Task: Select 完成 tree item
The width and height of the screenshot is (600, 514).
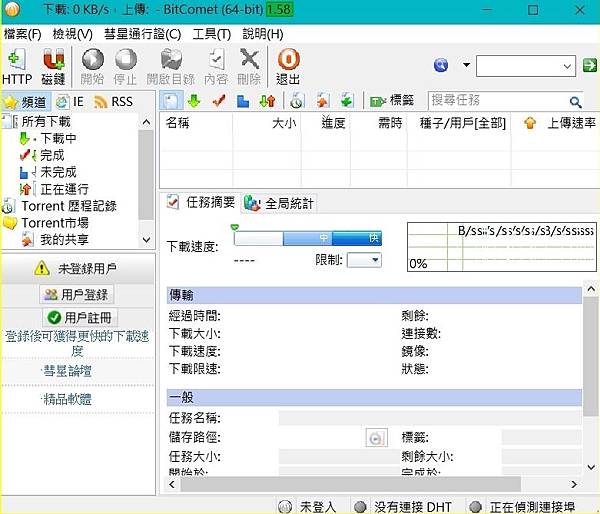Action: tap(52, 155)
